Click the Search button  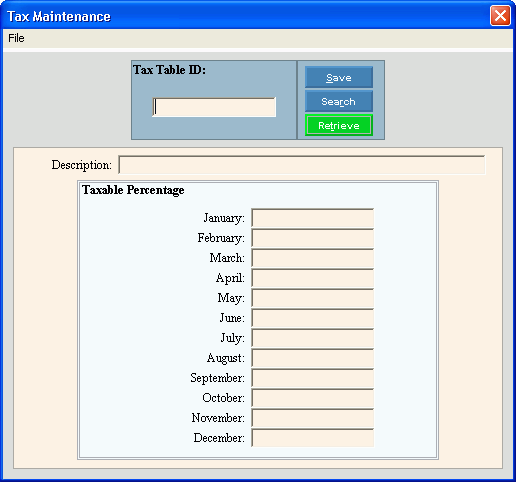pyautogui.click(x=339, y=101)
